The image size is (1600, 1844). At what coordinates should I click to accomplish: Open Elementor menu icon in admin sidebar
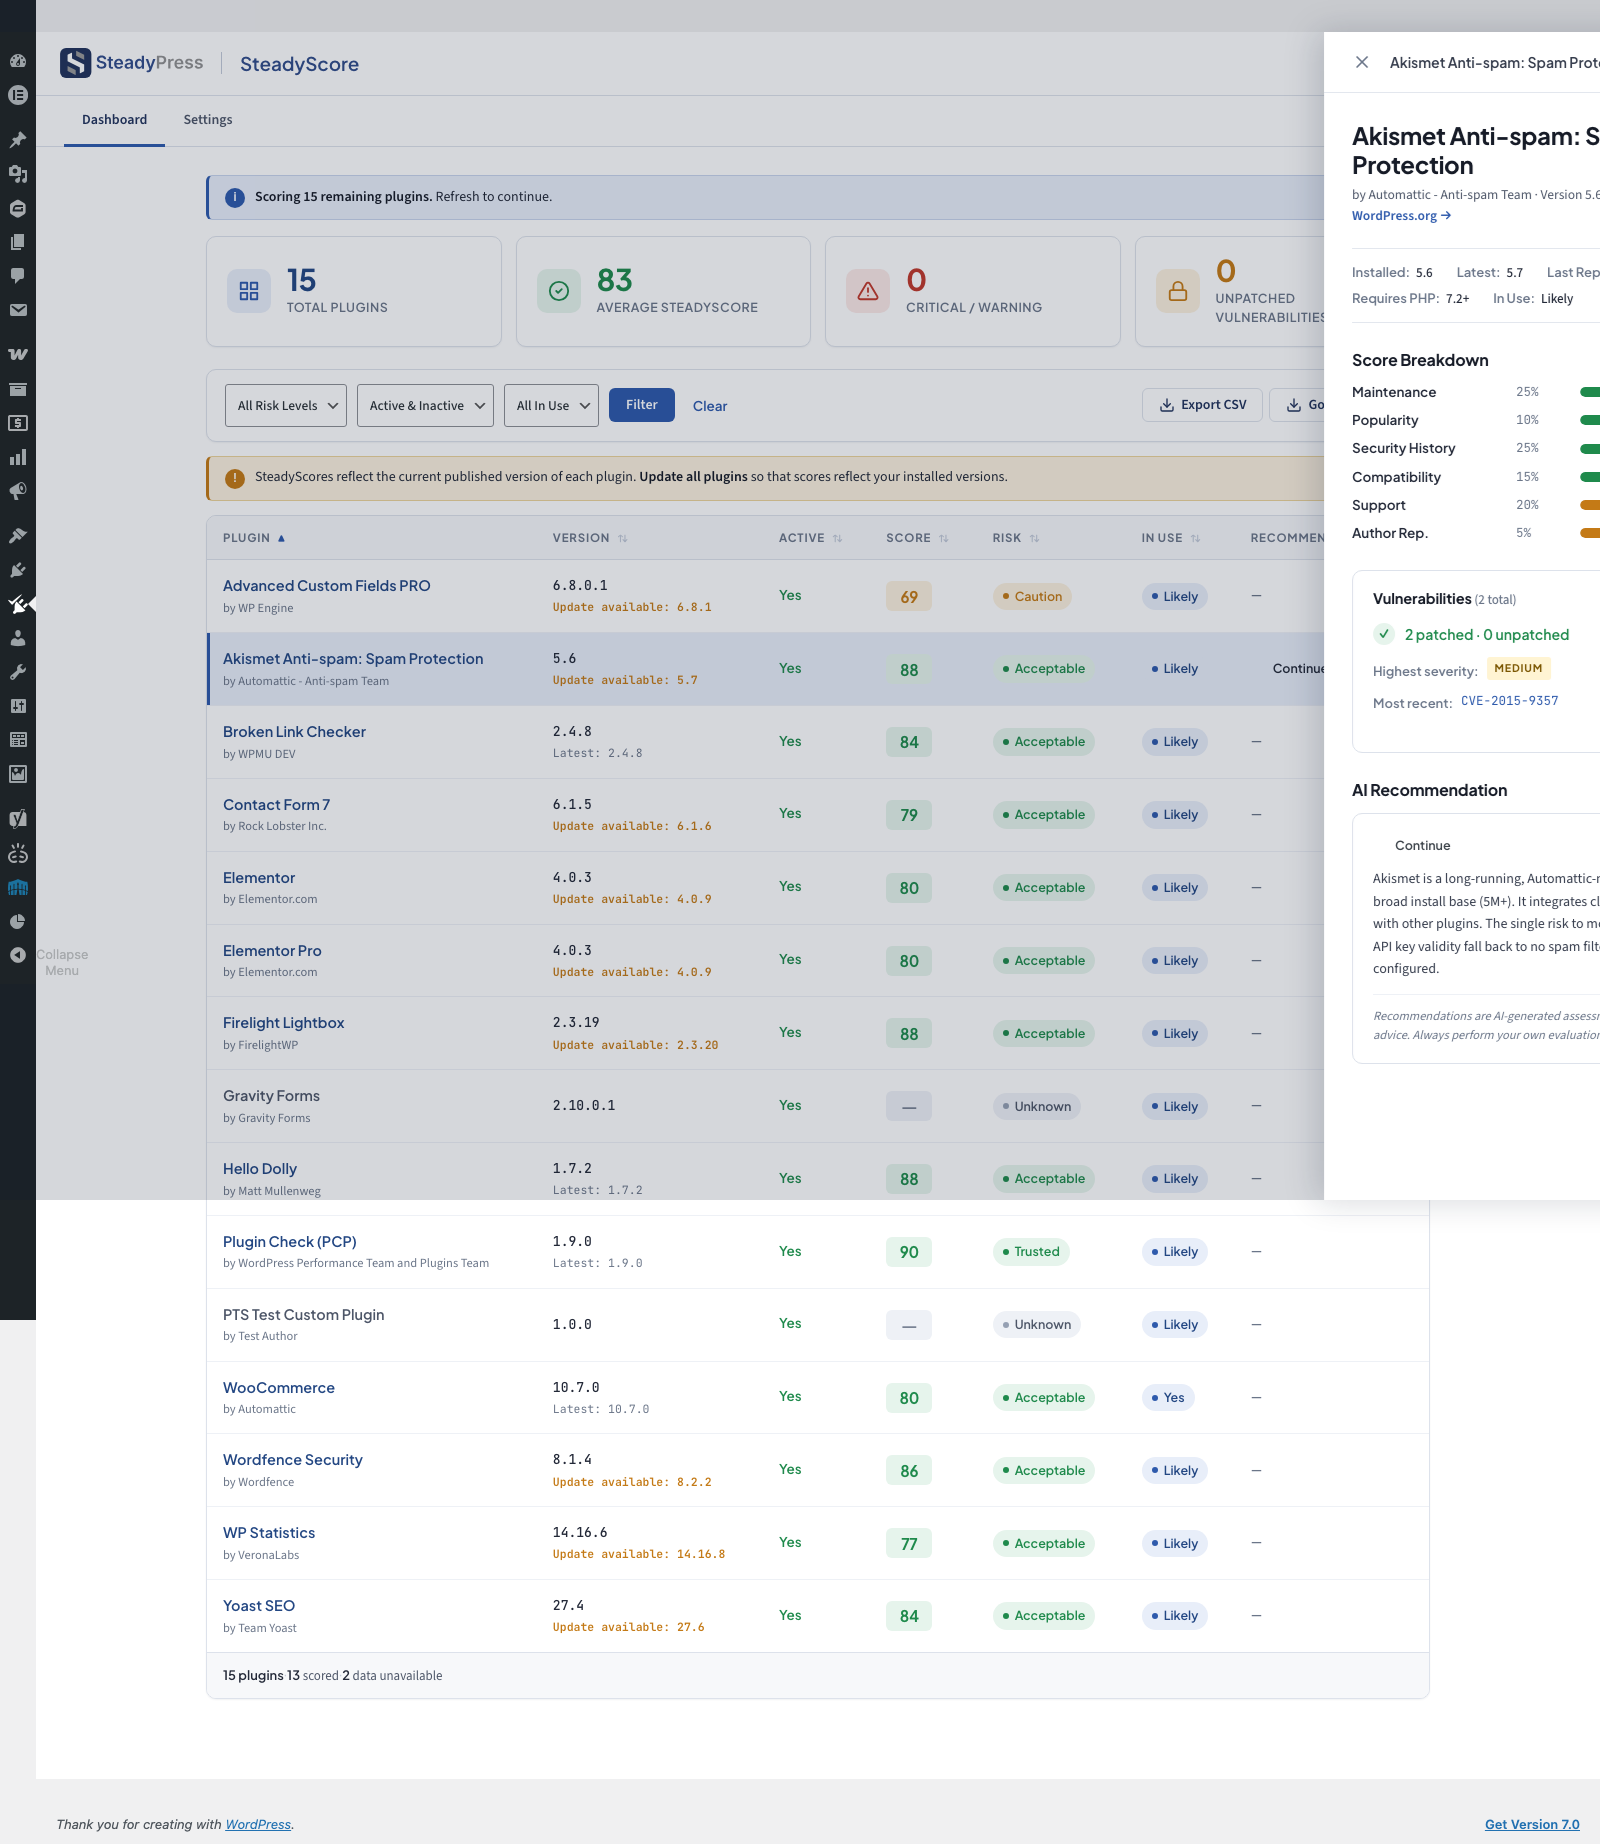pyautogui.click(x=18, y=95)
